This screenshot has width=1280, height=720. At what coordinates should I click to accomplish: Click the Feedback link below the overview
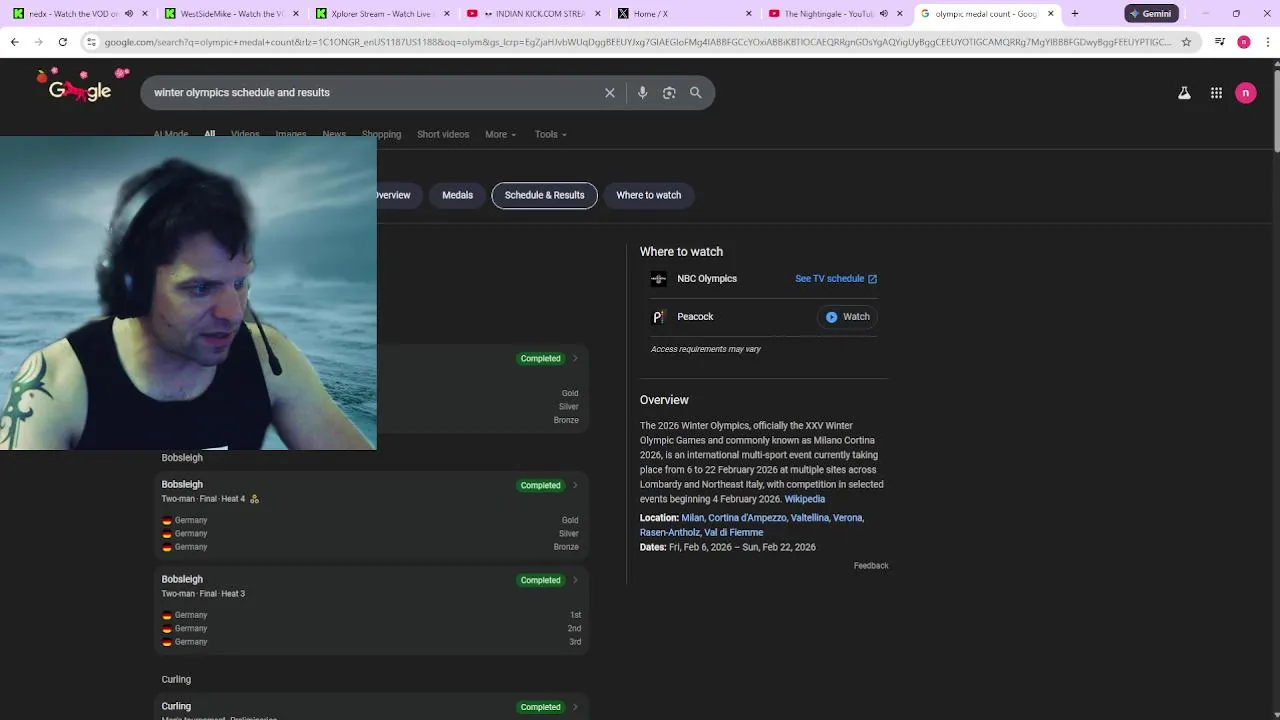[x=871, y=566]
